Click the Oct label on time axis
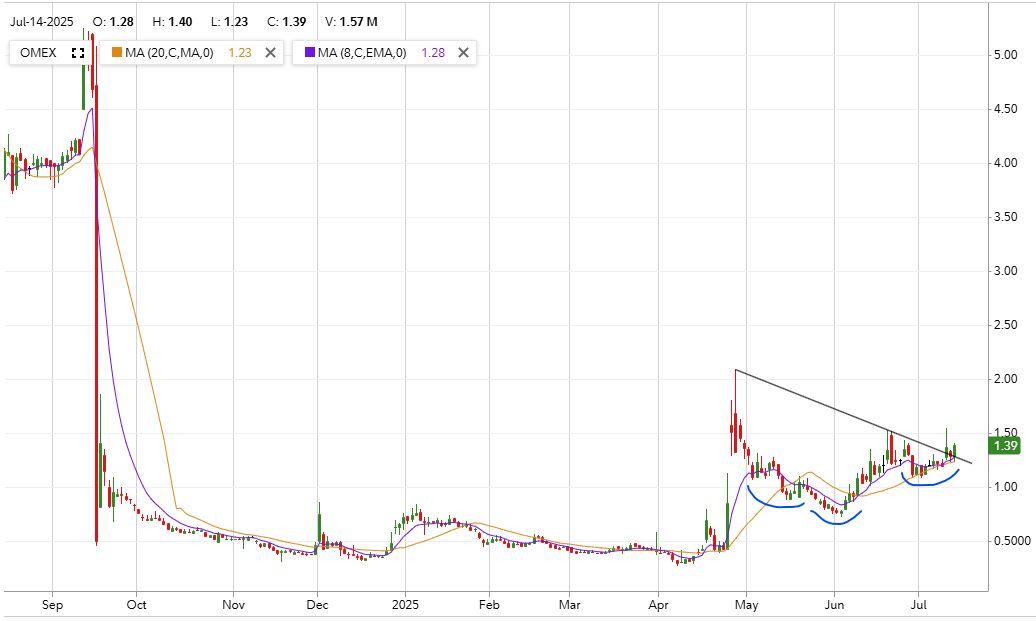The width and height of the screenshot is (1036, 621). coord(136,604)
